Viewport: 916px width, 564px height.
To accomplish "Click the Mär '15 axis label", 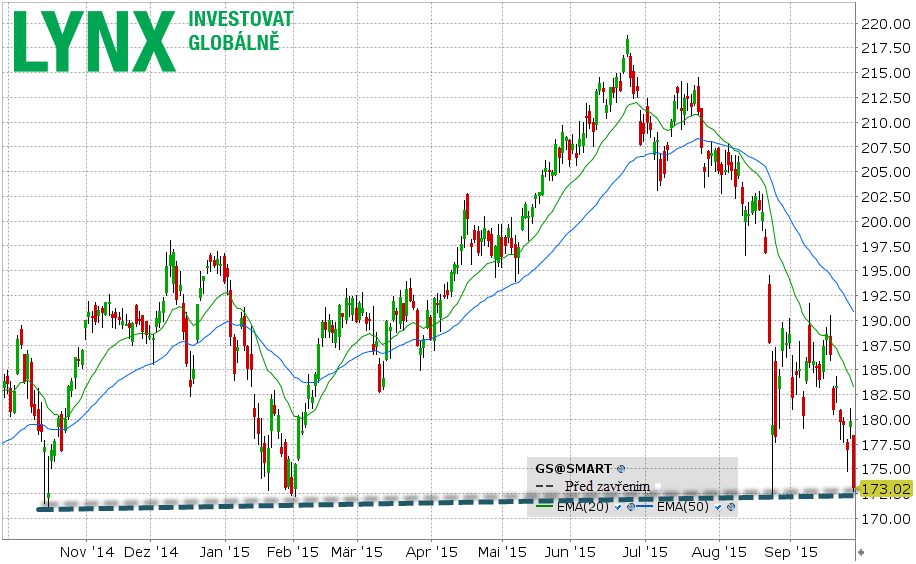I will point(356,552).
